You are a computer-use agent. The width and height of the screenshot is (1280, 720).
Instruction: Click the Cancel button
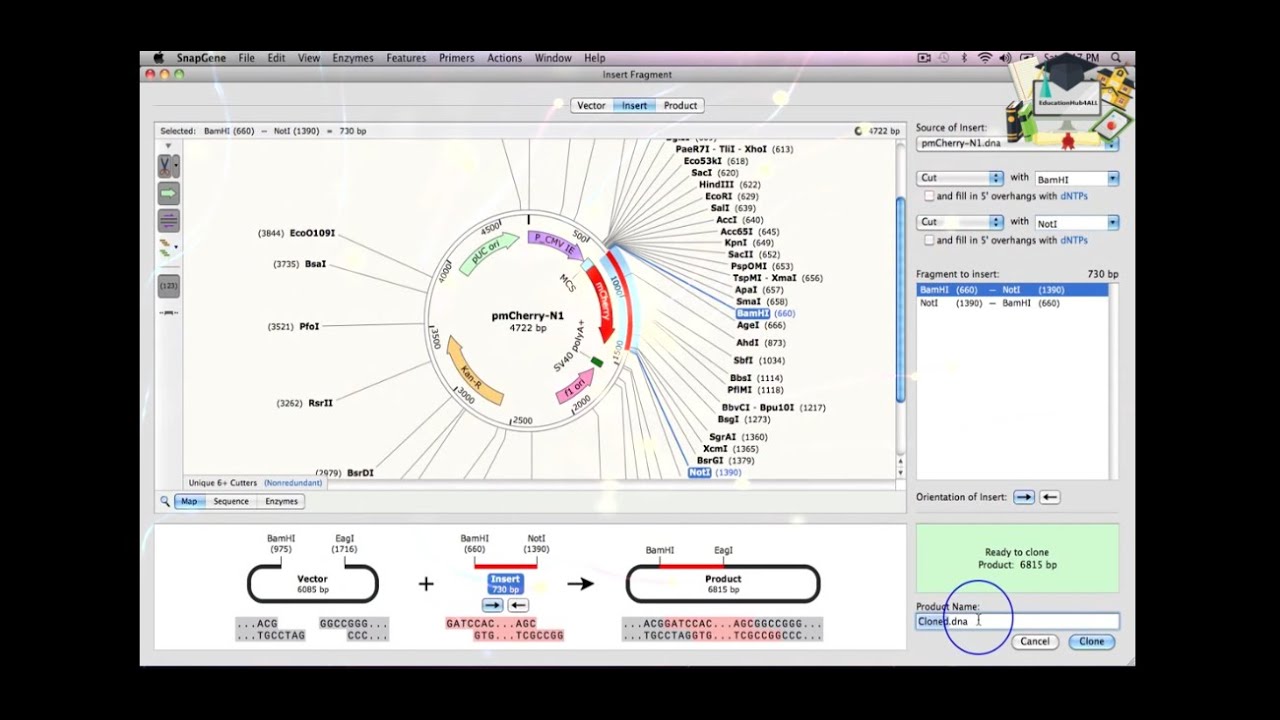click(x=1035, y=641)
